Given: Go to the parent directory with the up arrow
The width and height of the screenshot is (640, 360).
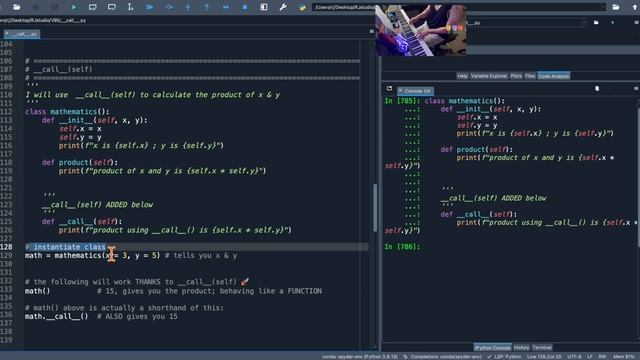Looking at the screenshot, I should [635, 7].
